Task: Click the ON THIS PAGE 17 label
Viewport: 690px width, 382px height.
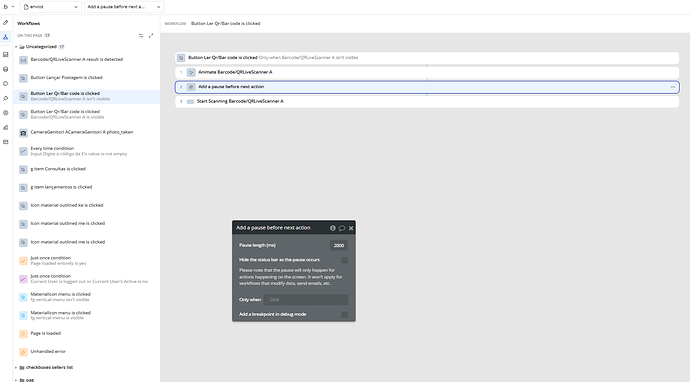Action: pyautogui.click(x=34, y=36)
